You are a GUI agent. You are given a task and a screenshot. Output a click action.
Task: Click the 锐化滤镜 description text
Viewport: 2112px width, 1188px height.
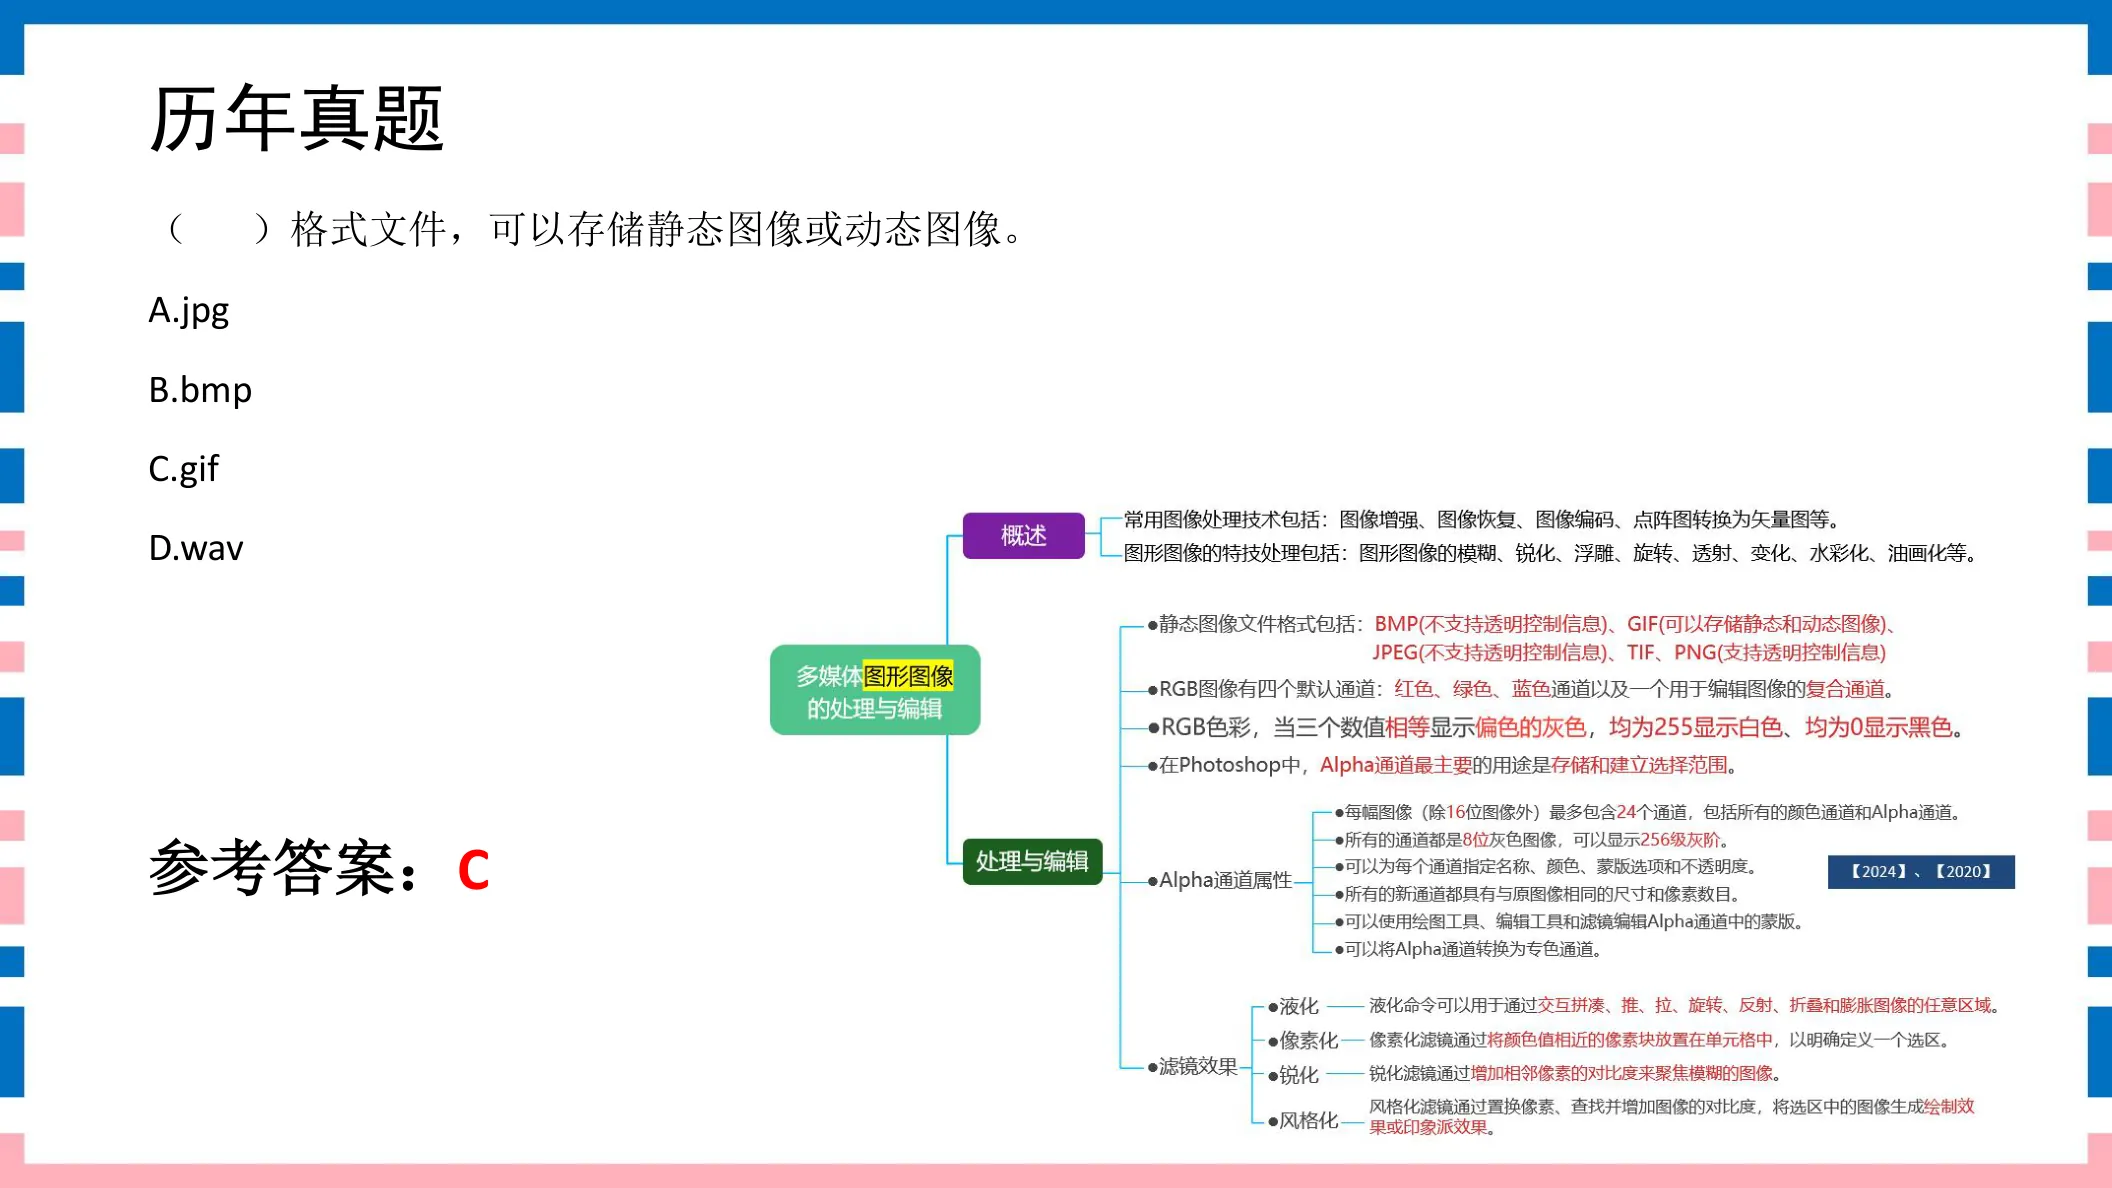click(1576, 1073)
